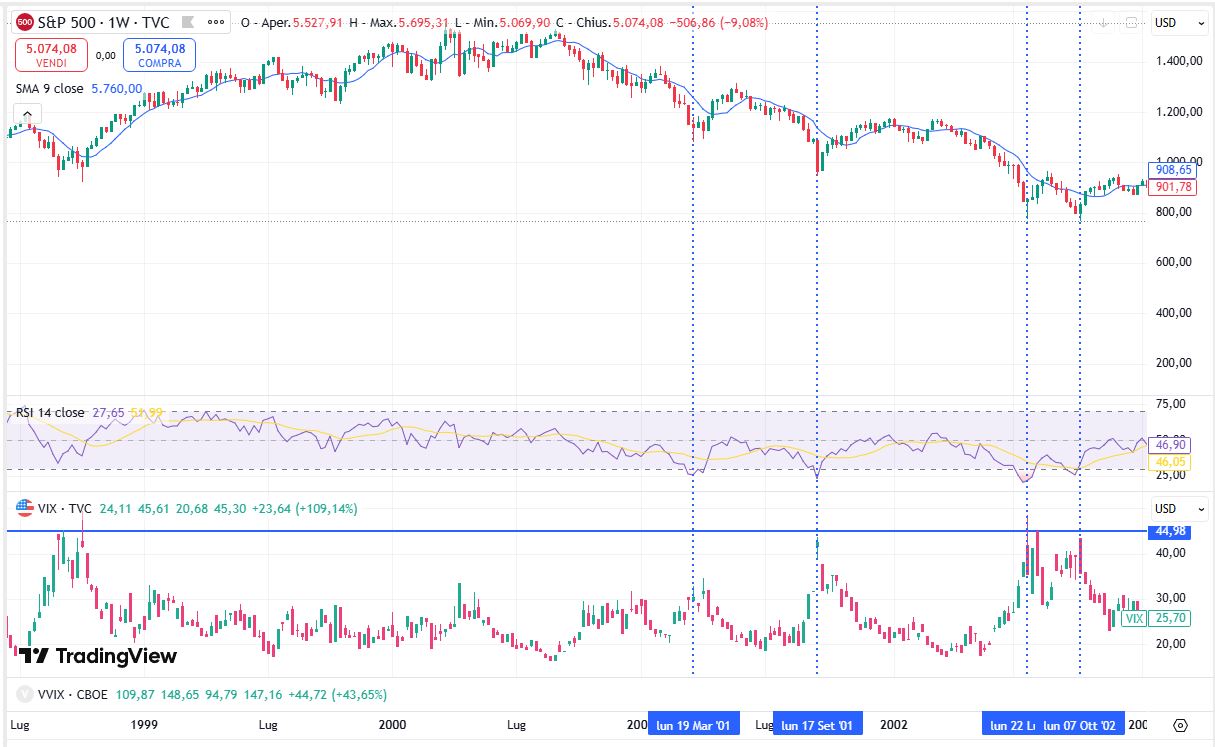
Task: Click the red S&P 500 symbol logo
Action: pyautogui.click(x=25, y=21)
